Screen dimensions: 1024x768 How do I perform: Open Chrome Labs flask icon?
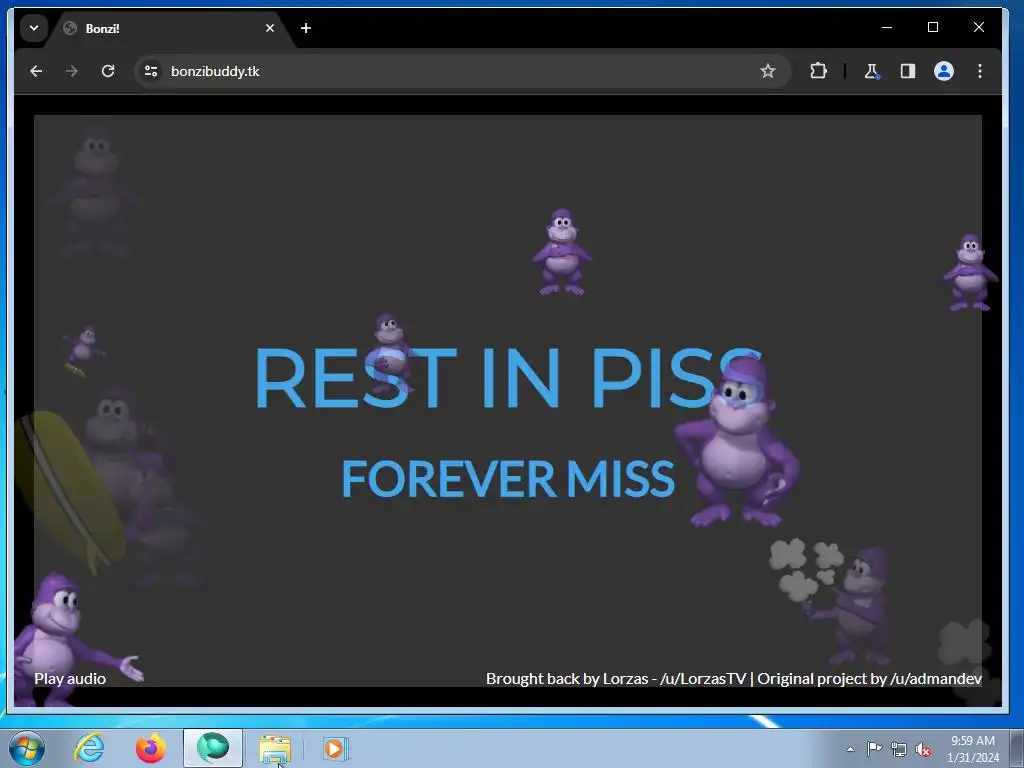[x=871, y=71]
